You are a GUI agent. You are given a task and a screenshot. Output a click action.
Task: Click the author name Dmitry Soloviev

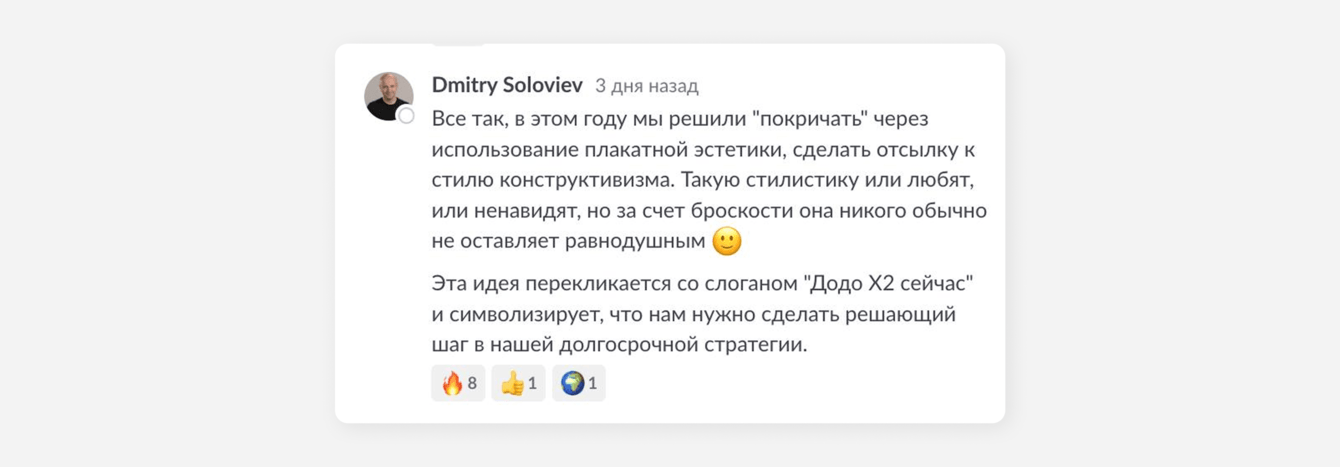click(507, 85)
